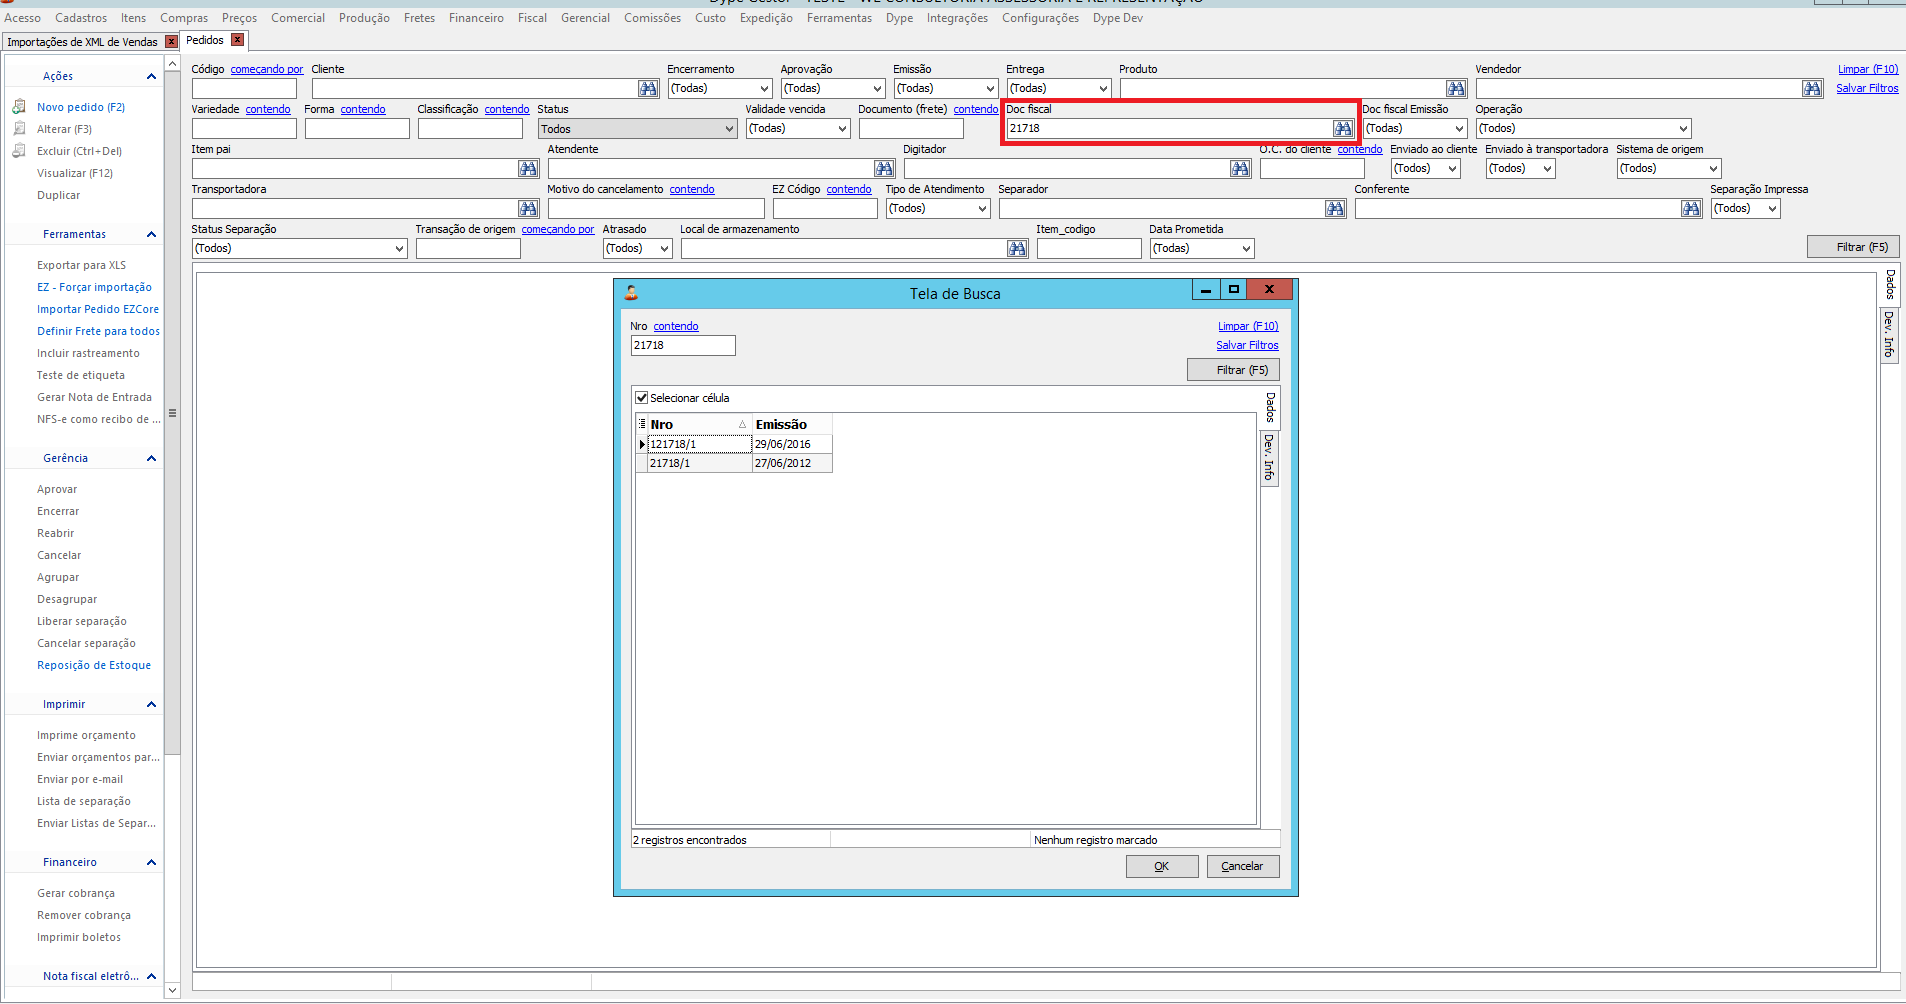
Task: Open the Item pai binoculars search
Action: pyautogui.click(x=529, y=169)
